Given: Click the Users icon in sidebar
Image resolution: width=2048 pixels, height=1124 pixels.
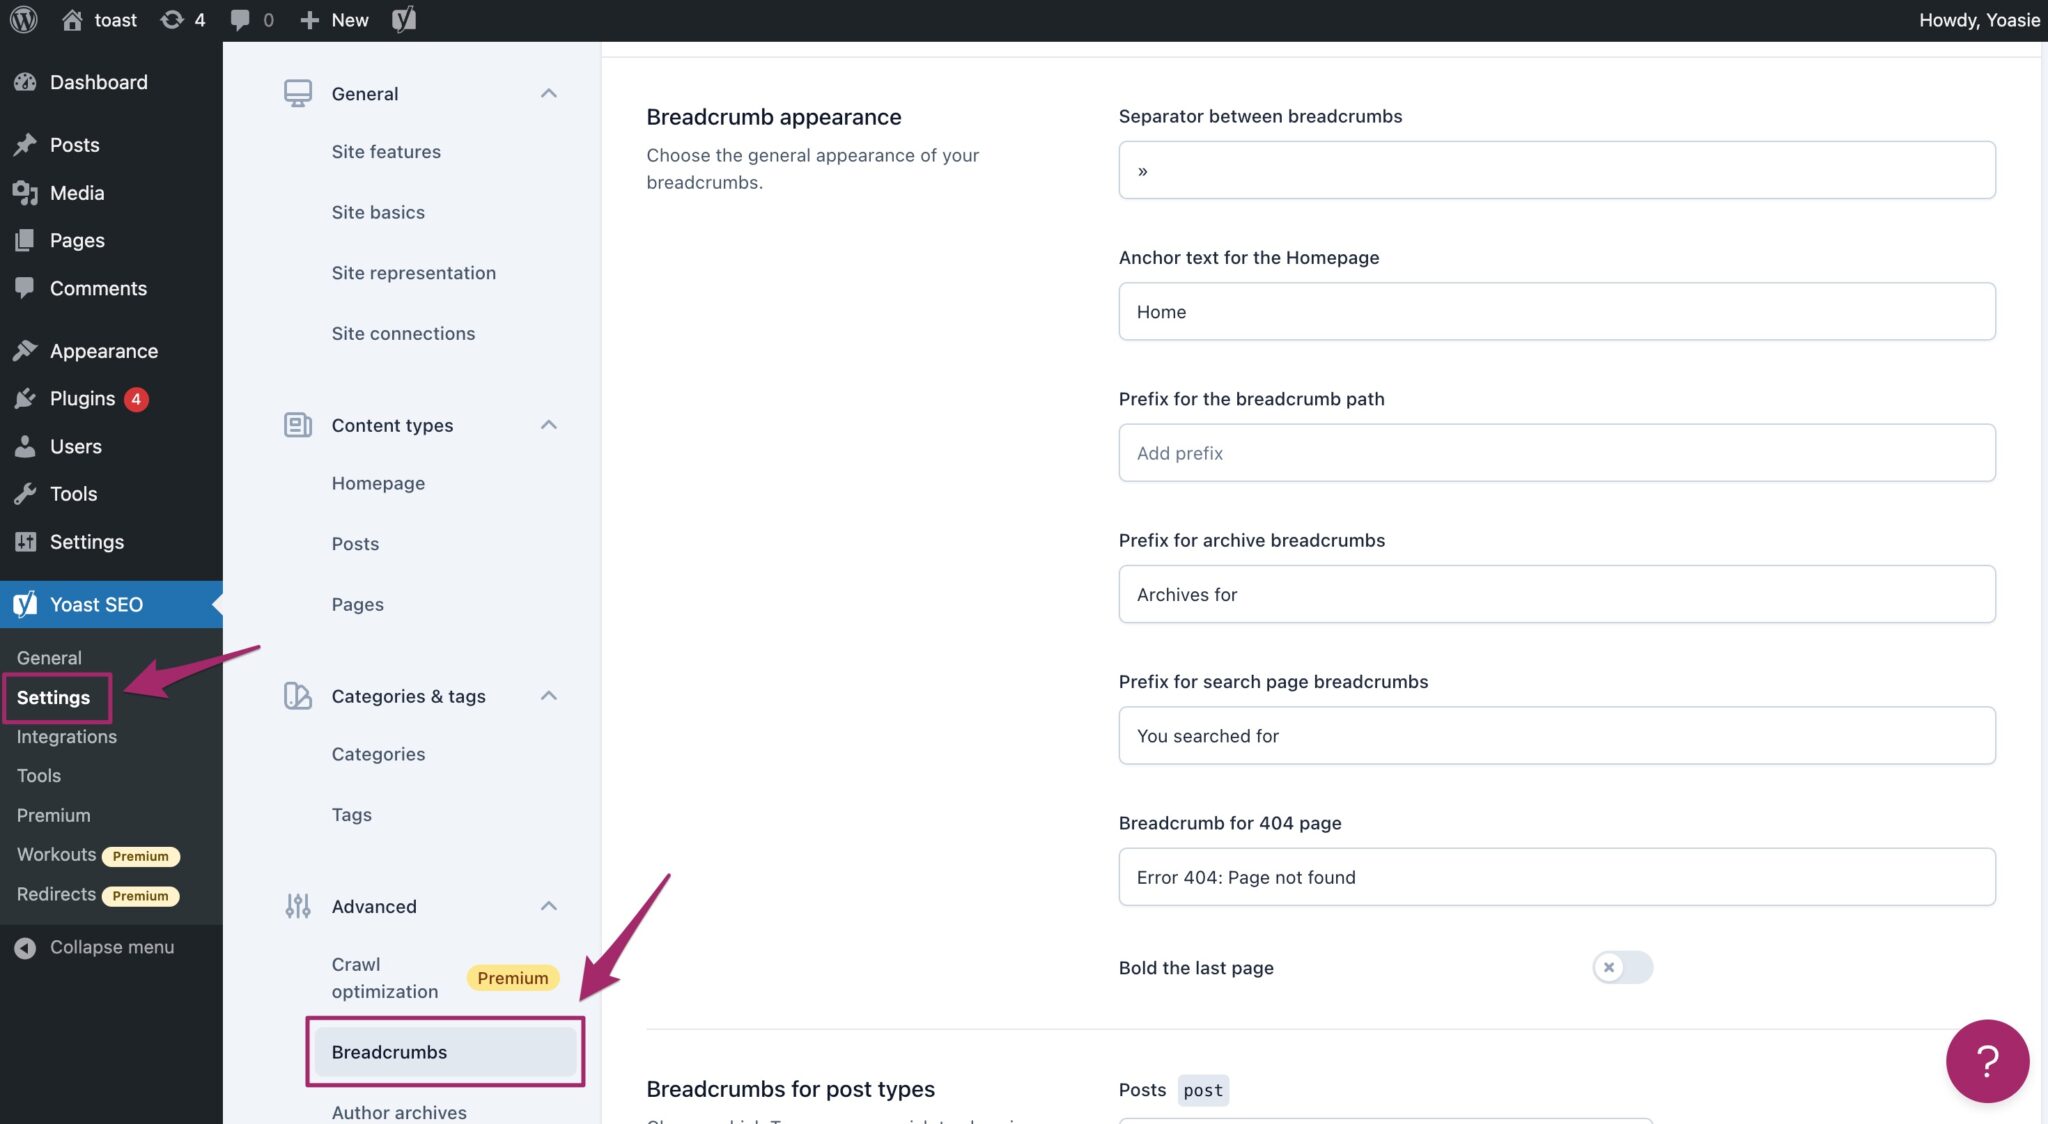Looking at the screenshot, I should click(25, 446).
